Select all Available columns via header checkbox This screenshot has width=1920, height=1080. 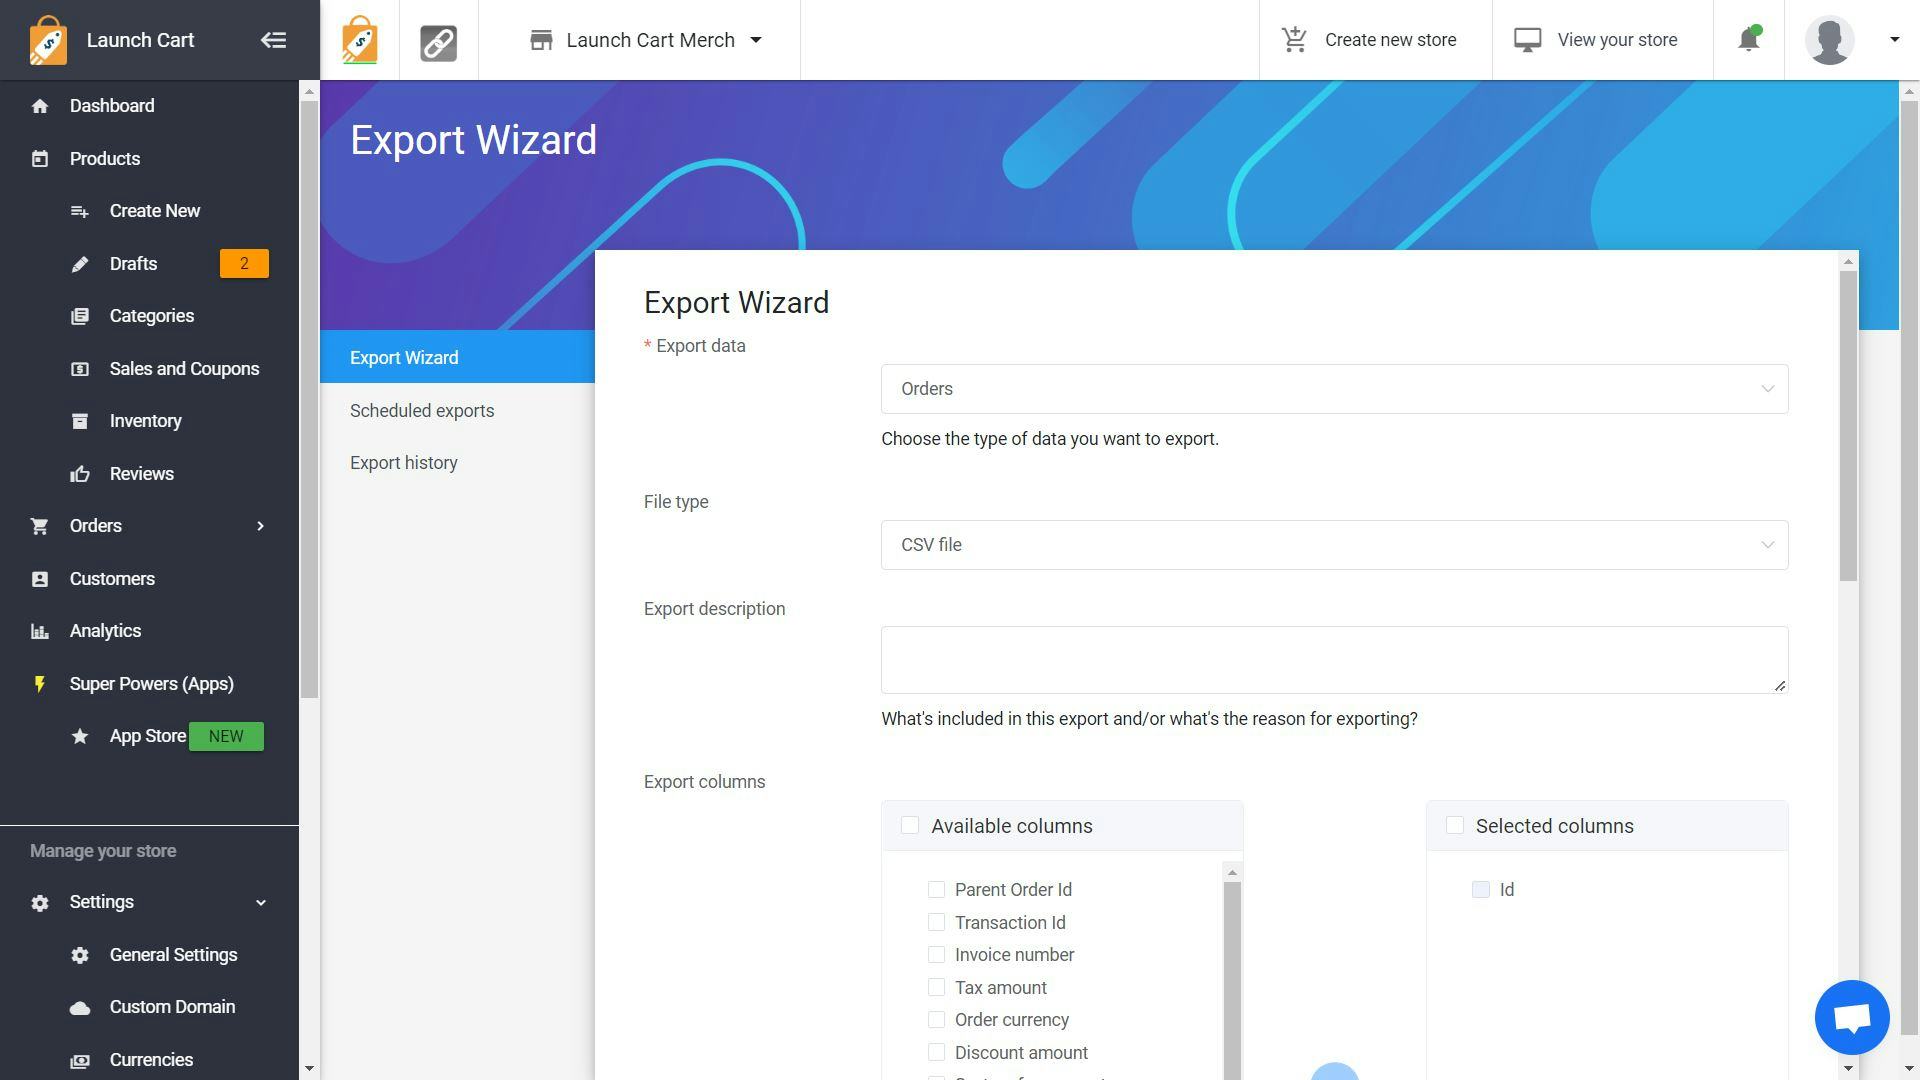coord(909,825)
